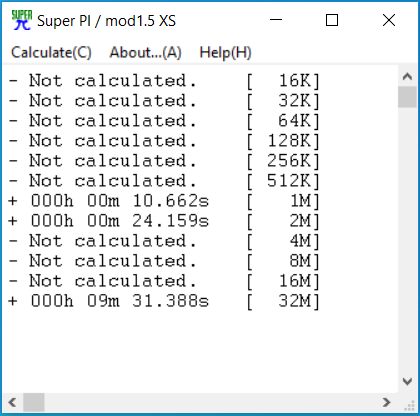The width and height of the screenshot is (420, 416).
Task: Click the Super PI / mod1.5 XS title text
Action: 106,21
